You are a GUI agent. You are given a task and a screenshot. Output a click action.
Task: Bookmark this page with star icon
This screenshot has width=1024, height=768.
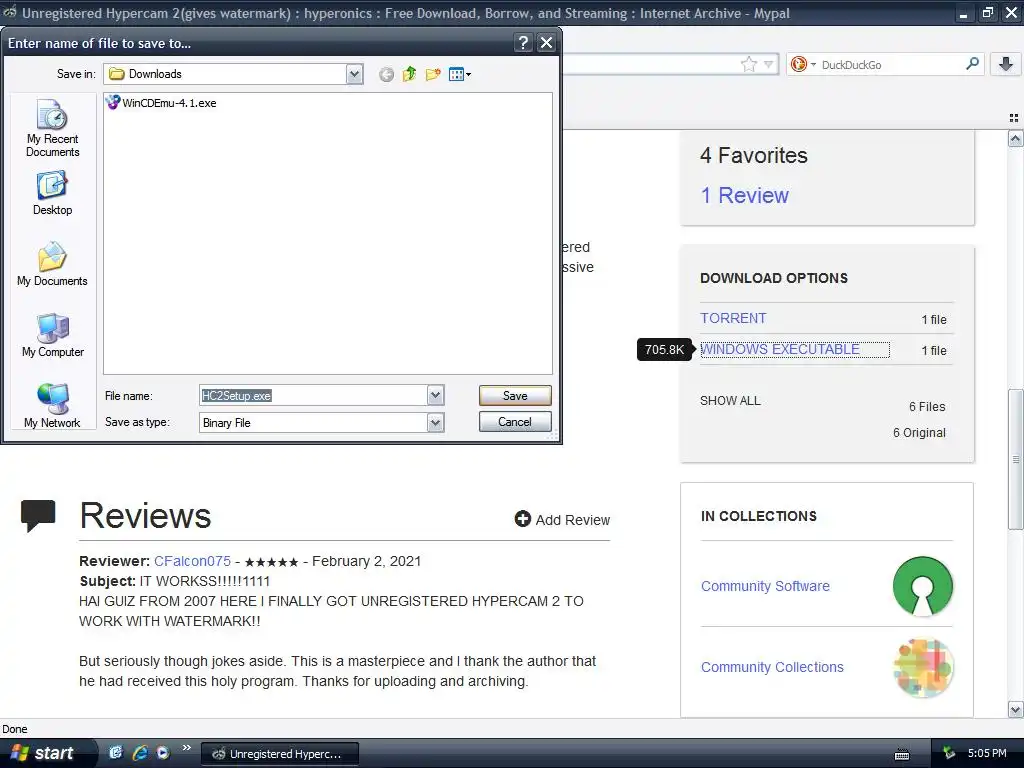pyautogui.click(x=748, y=64)
